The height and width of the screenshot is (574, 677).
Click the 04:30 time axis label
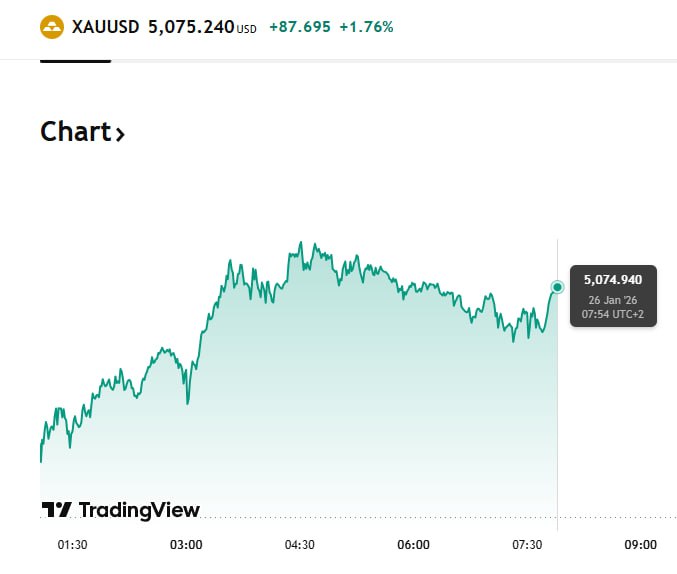[300, 545]
